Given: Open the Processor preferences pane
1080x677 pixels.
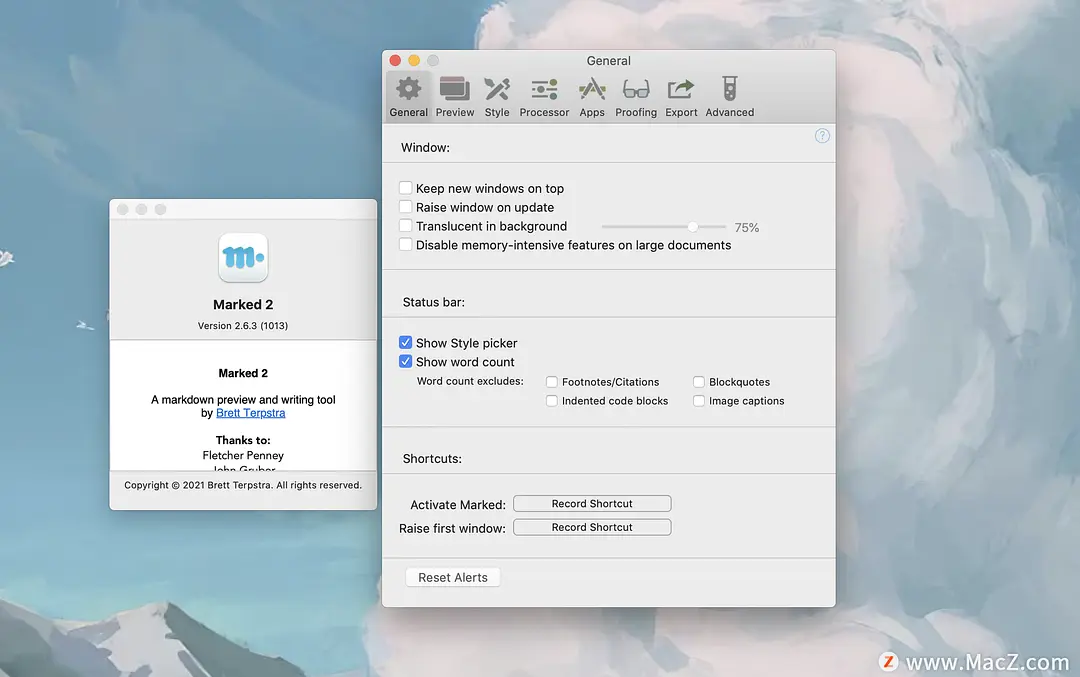Looking at the screenshot, I should tap(544, 96).
